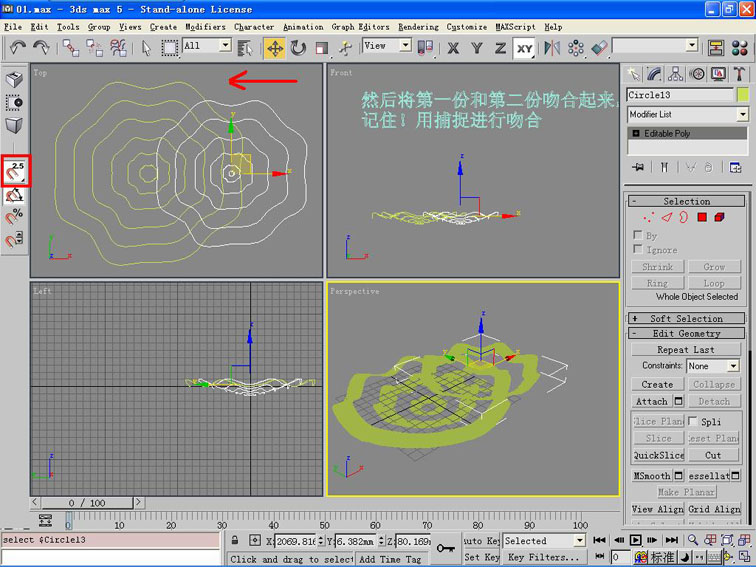Click the Circle13 object color swatch

(743, 94)
